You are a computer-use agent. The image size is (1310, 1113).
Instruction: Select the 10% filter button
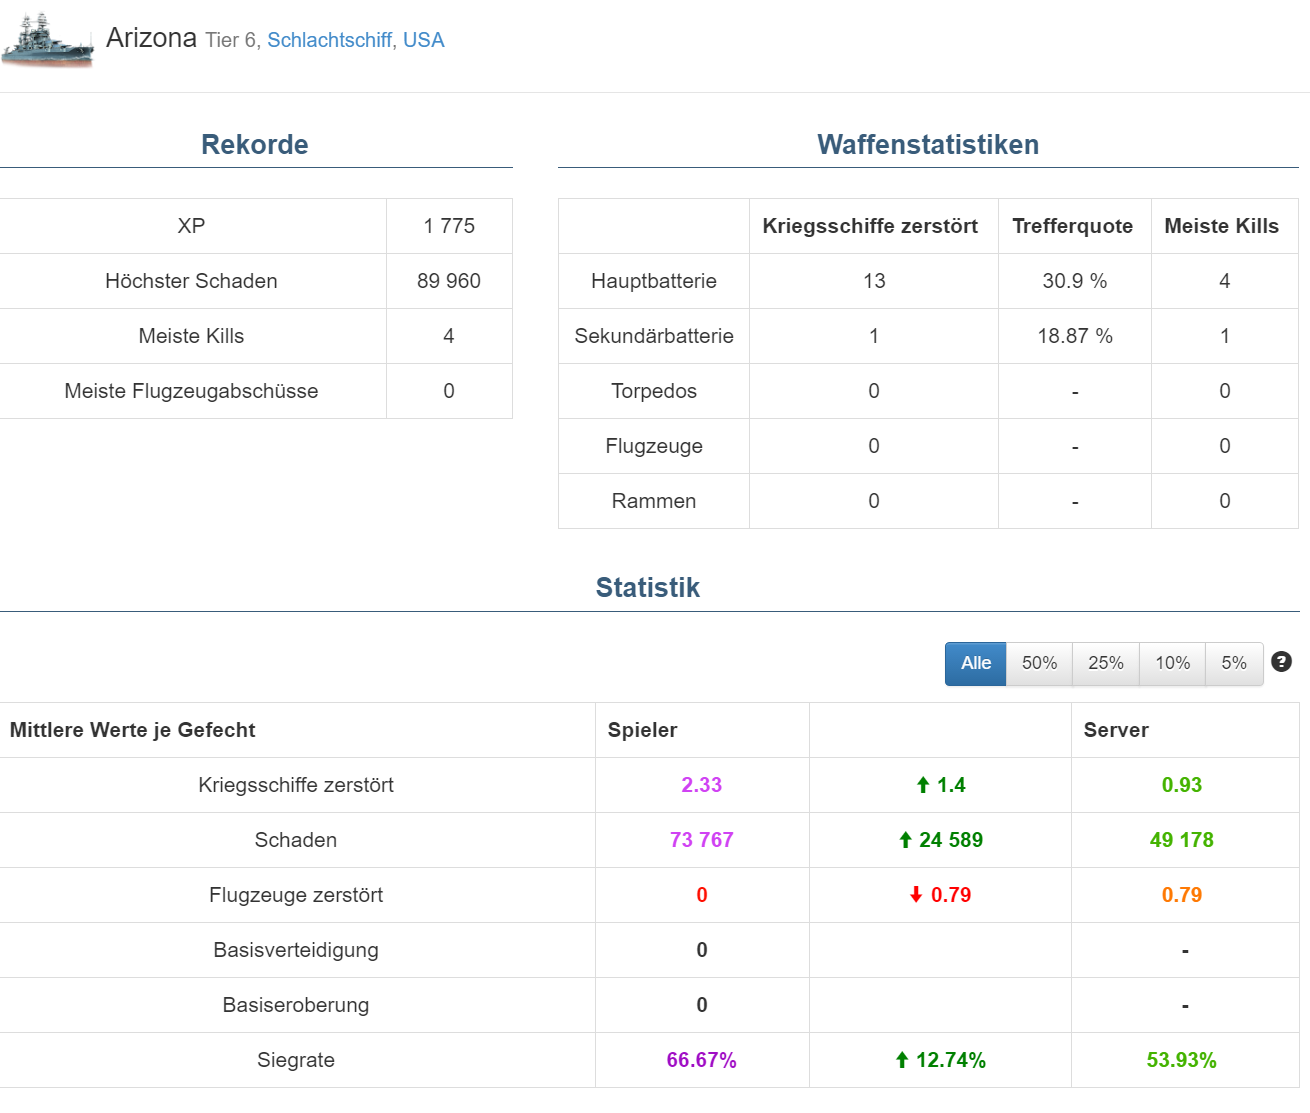(1172, 664)
